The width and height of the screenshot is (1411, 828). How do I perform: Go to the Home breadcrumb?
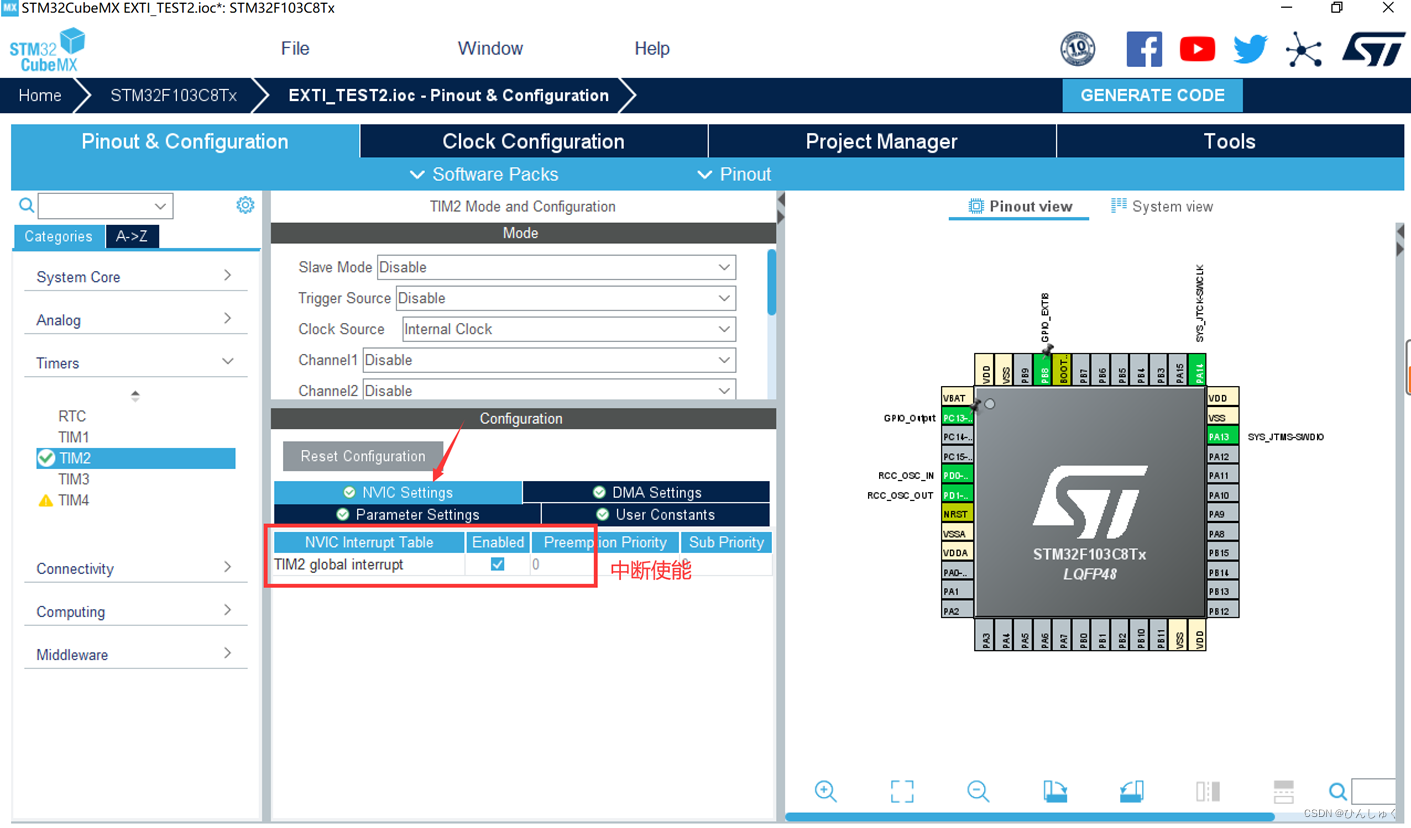tap(40, 95)
